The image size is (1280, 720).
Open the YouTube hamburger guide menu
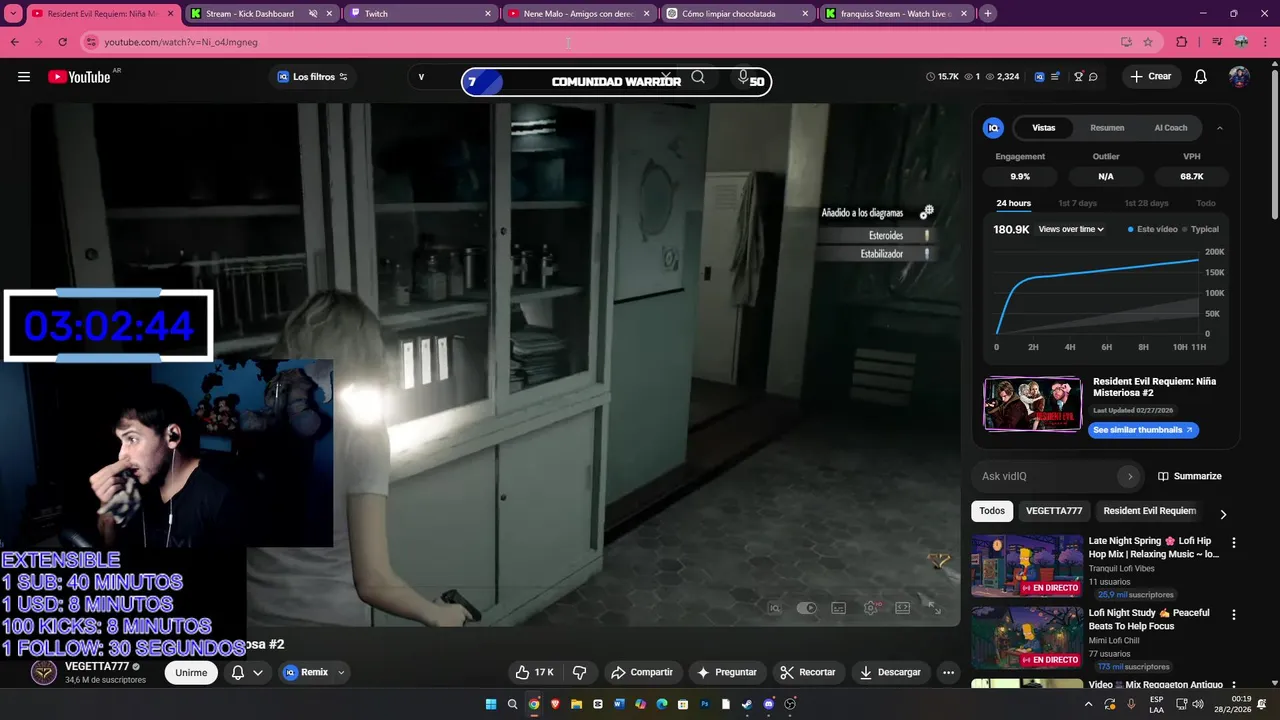point(24,77)
